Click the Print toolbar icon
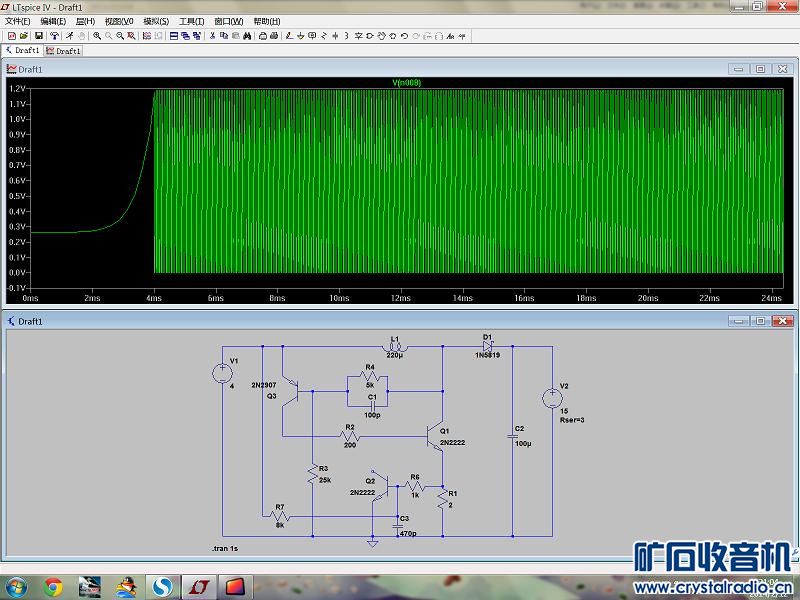The width and height of the screenshot is (800, 600). pyautogui.click(x=263, y=36)
